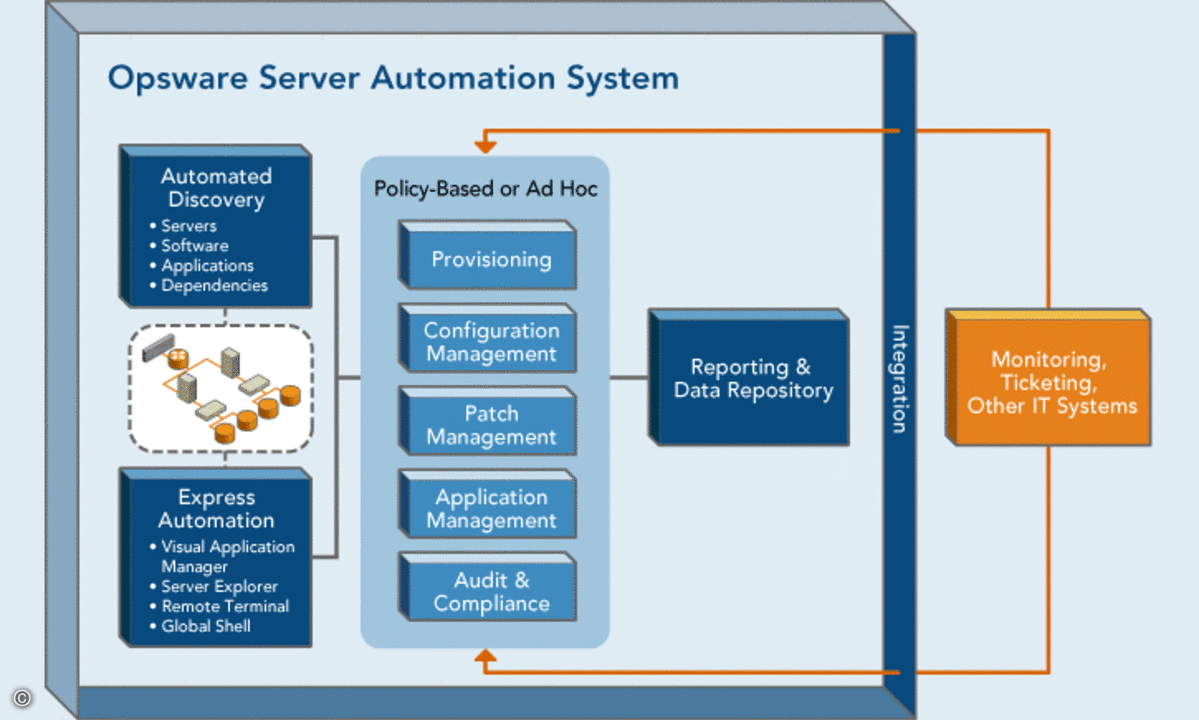This screenshot has height=720, width=1199.
Task: Click the orange arrowhead below Audit & Compliance
Action: pos(486,657)
